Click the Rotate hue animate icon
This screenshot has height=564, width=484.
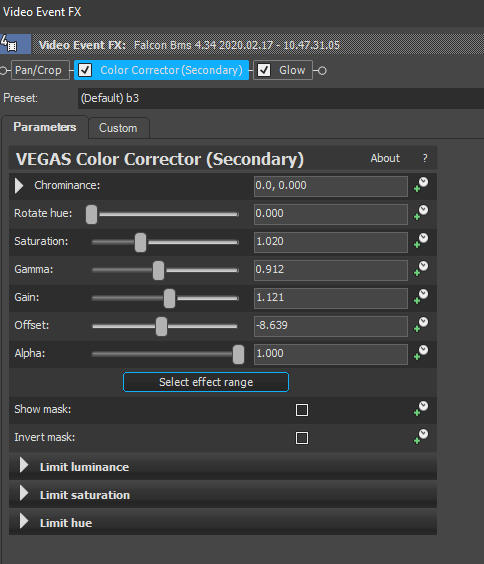pos(421,213)
